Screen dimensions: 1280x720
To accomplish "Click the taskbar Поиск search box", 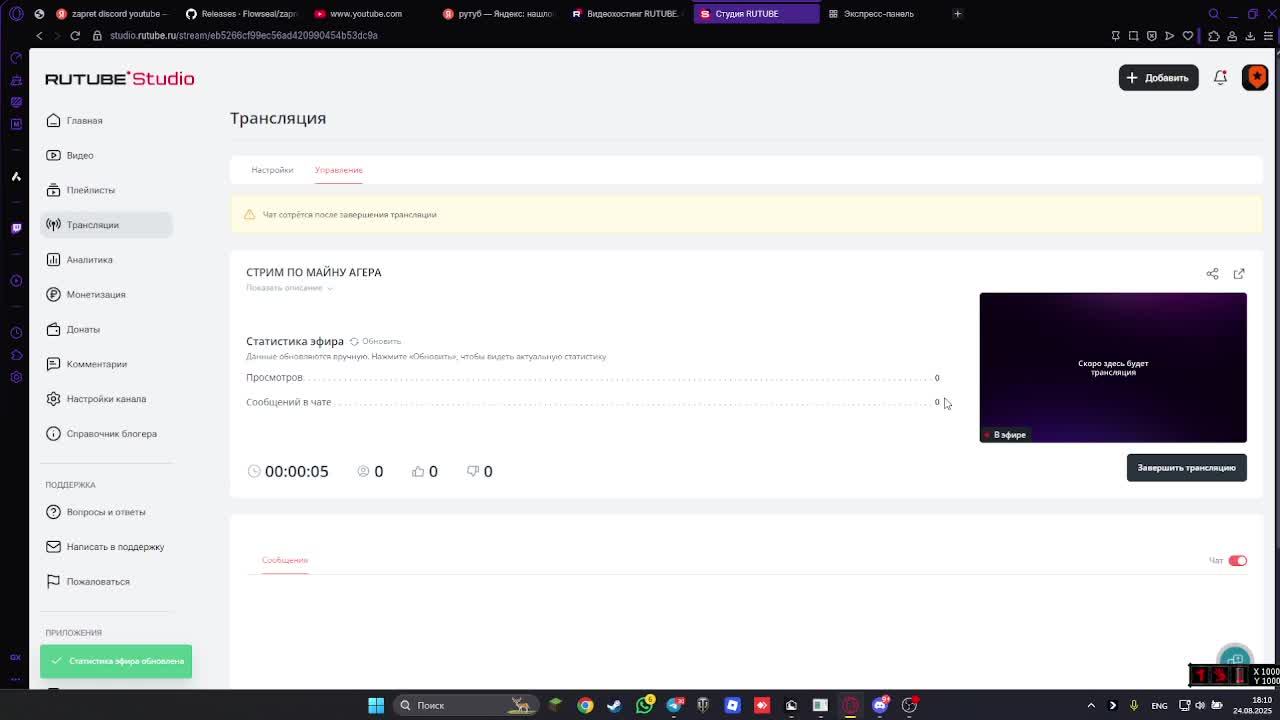I will [467, 705].
